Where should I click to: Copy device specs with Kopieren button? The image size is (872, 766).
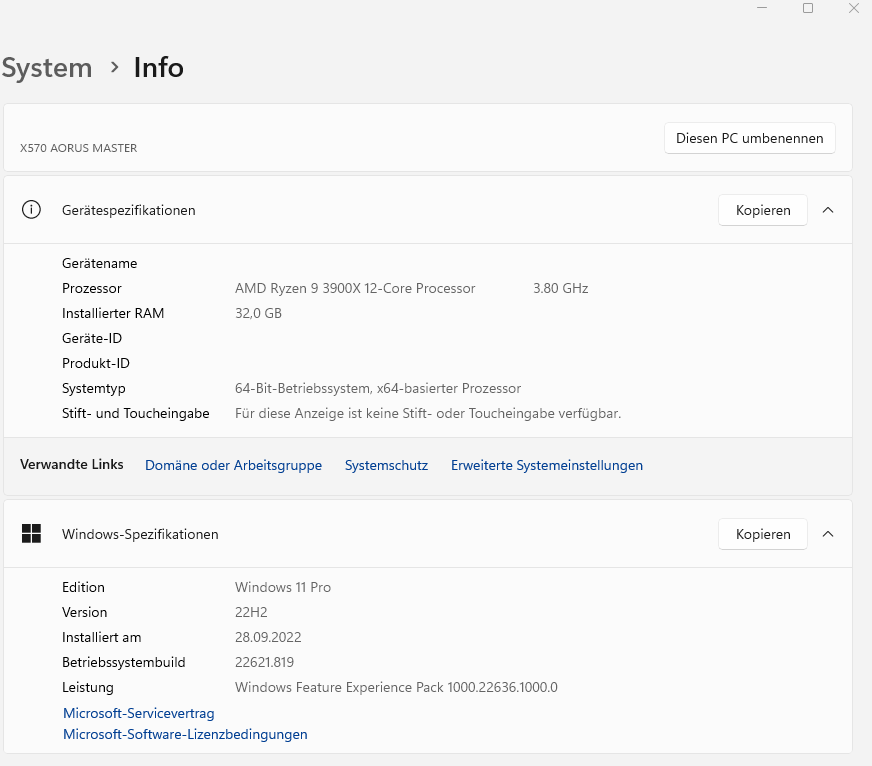(763, 210)
